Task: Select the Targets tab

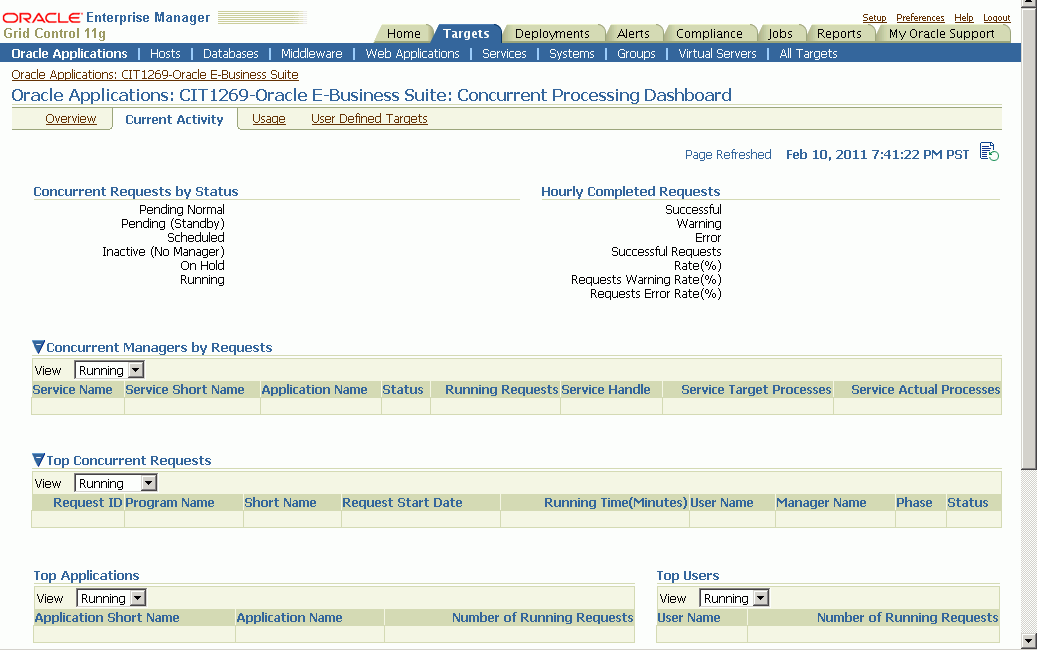Action: tap(466, 34)
